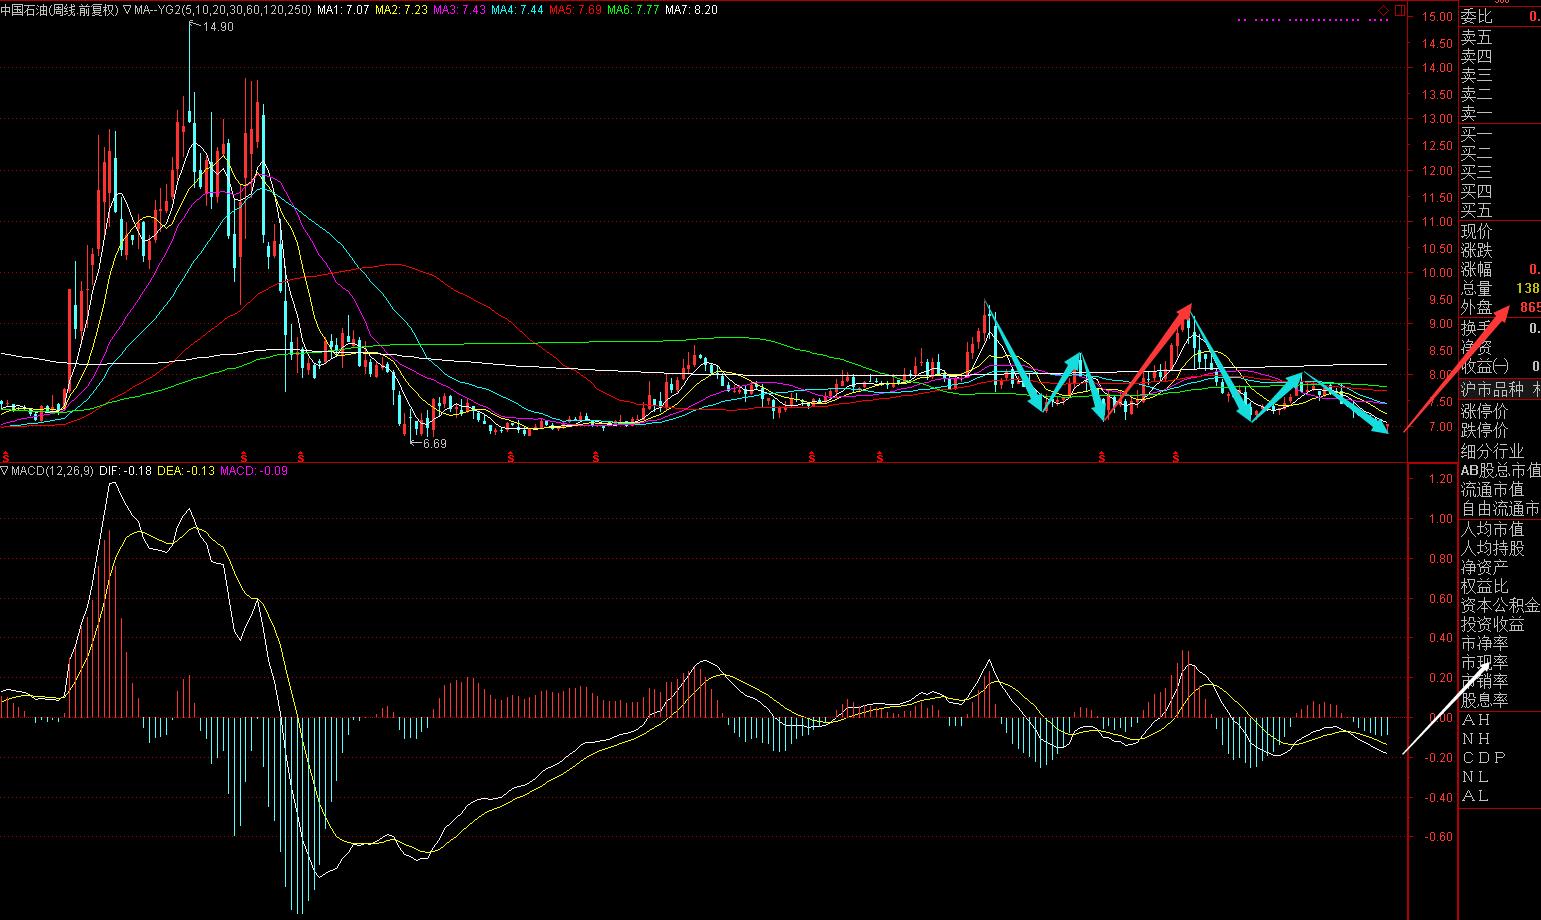1541x920 pixels.
Task: Select the 卖三 ask row
Action: pos(1500,76)
